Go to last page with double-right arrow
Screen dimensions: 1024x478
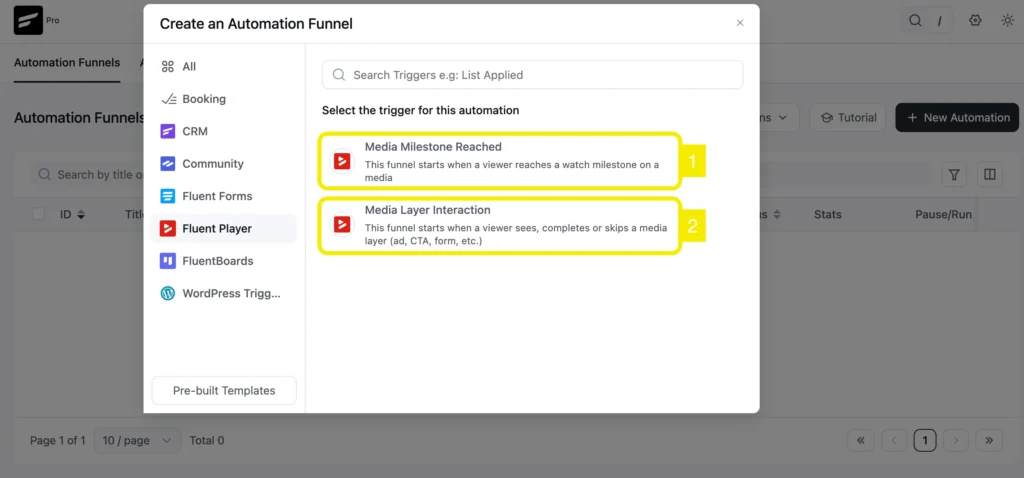[x=989, y=441]
